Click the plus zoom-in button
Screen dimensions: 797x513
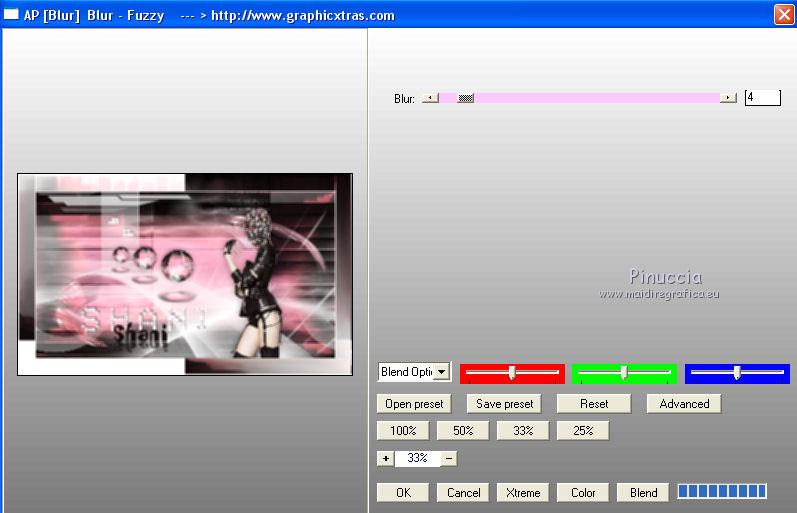[386, 459]
